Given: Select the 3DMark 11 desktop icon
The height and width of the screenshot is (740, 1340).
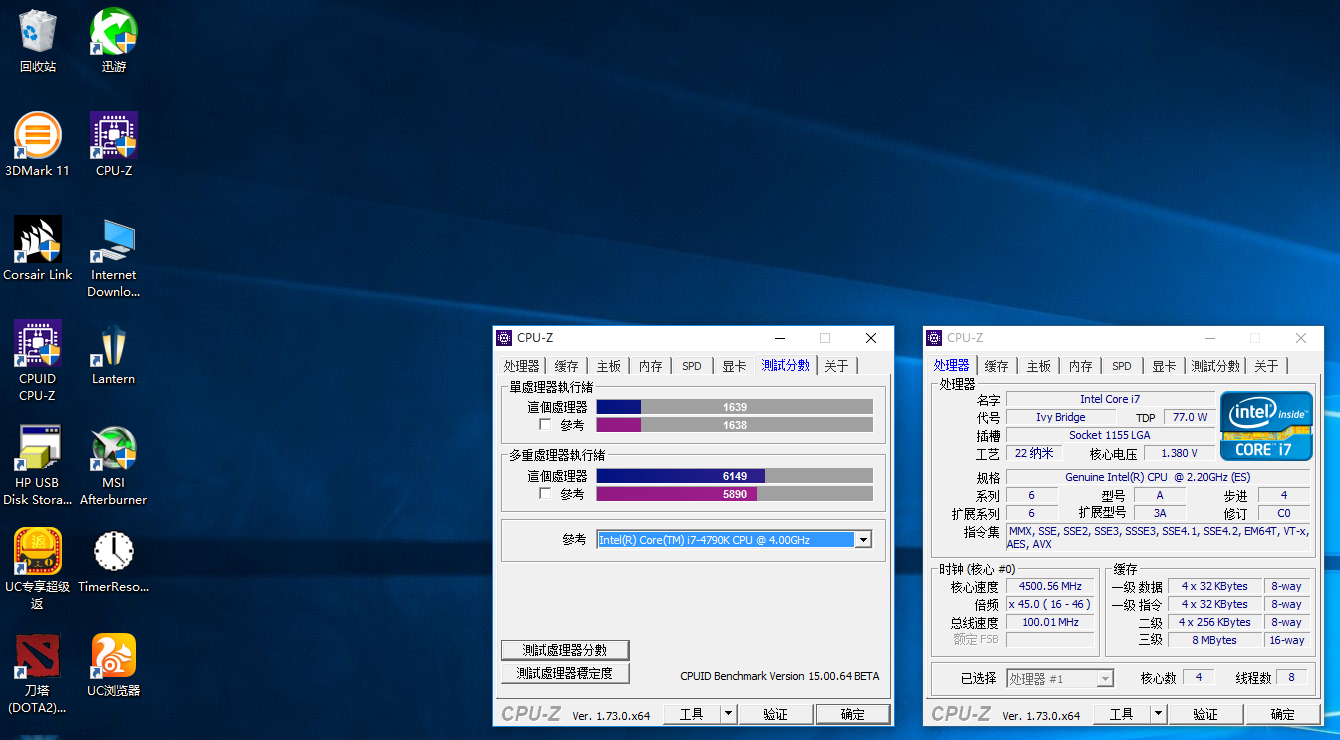Looking at the screenshot, I should 38,145.
